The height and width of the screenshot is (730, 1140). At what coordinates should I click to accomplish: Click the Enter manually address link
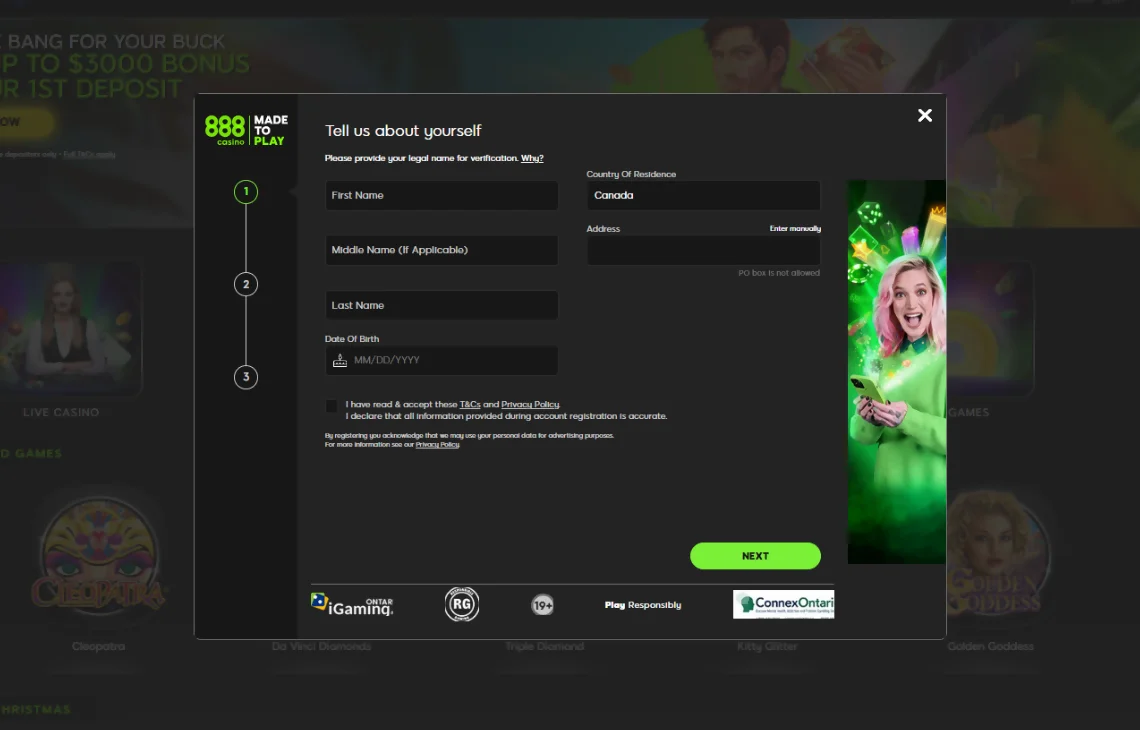tap(795, 228)
